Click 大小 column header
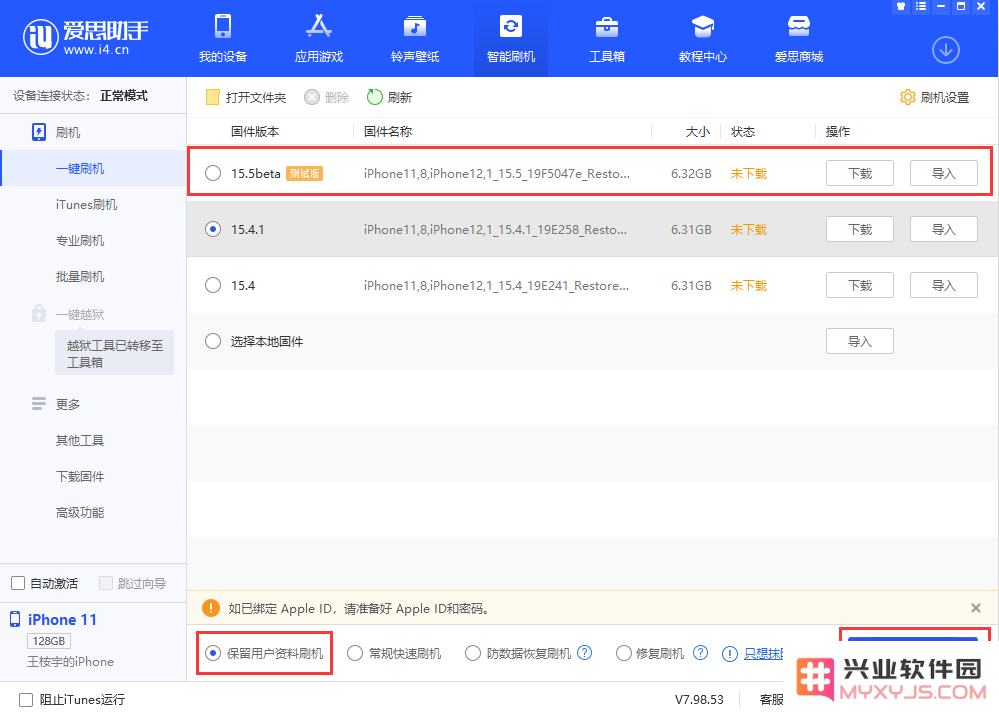Image resolution: width=999 pixels, height=716 pixels. [x=697, y=131]
